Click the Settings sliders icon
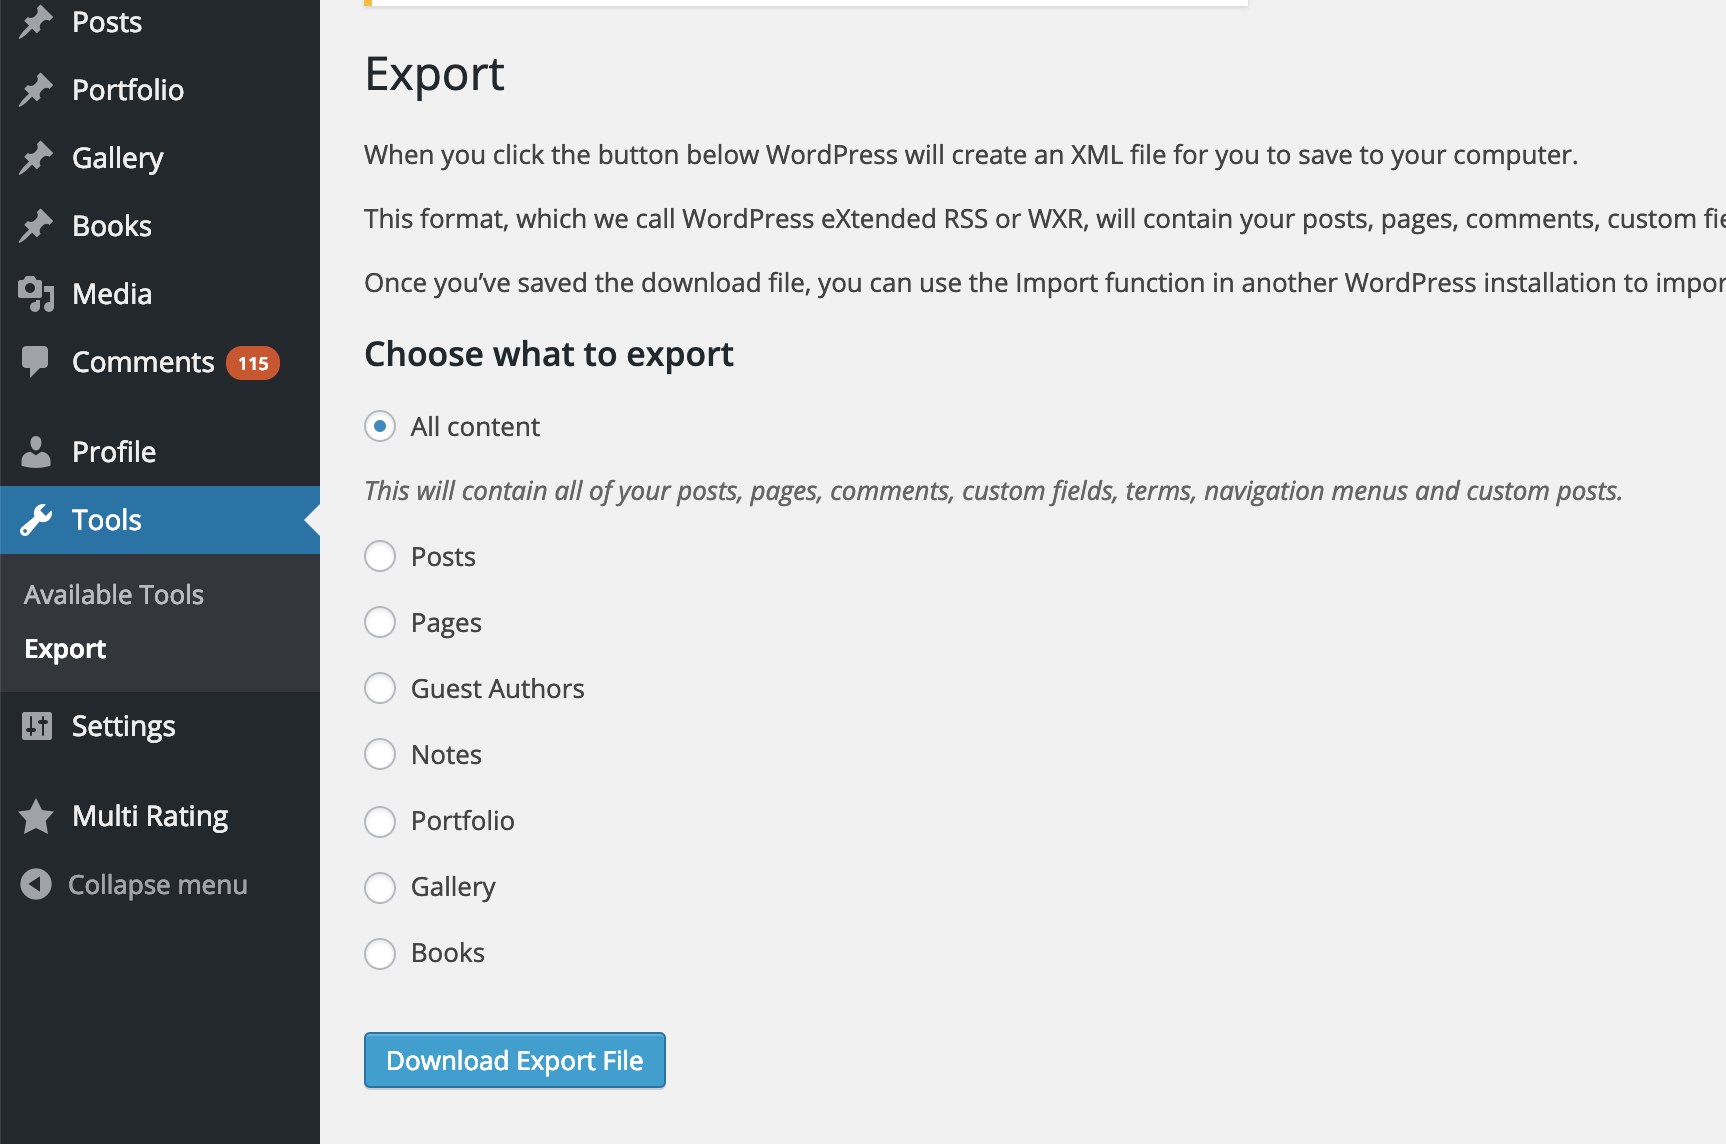1726x1144 pixels. 37,726
